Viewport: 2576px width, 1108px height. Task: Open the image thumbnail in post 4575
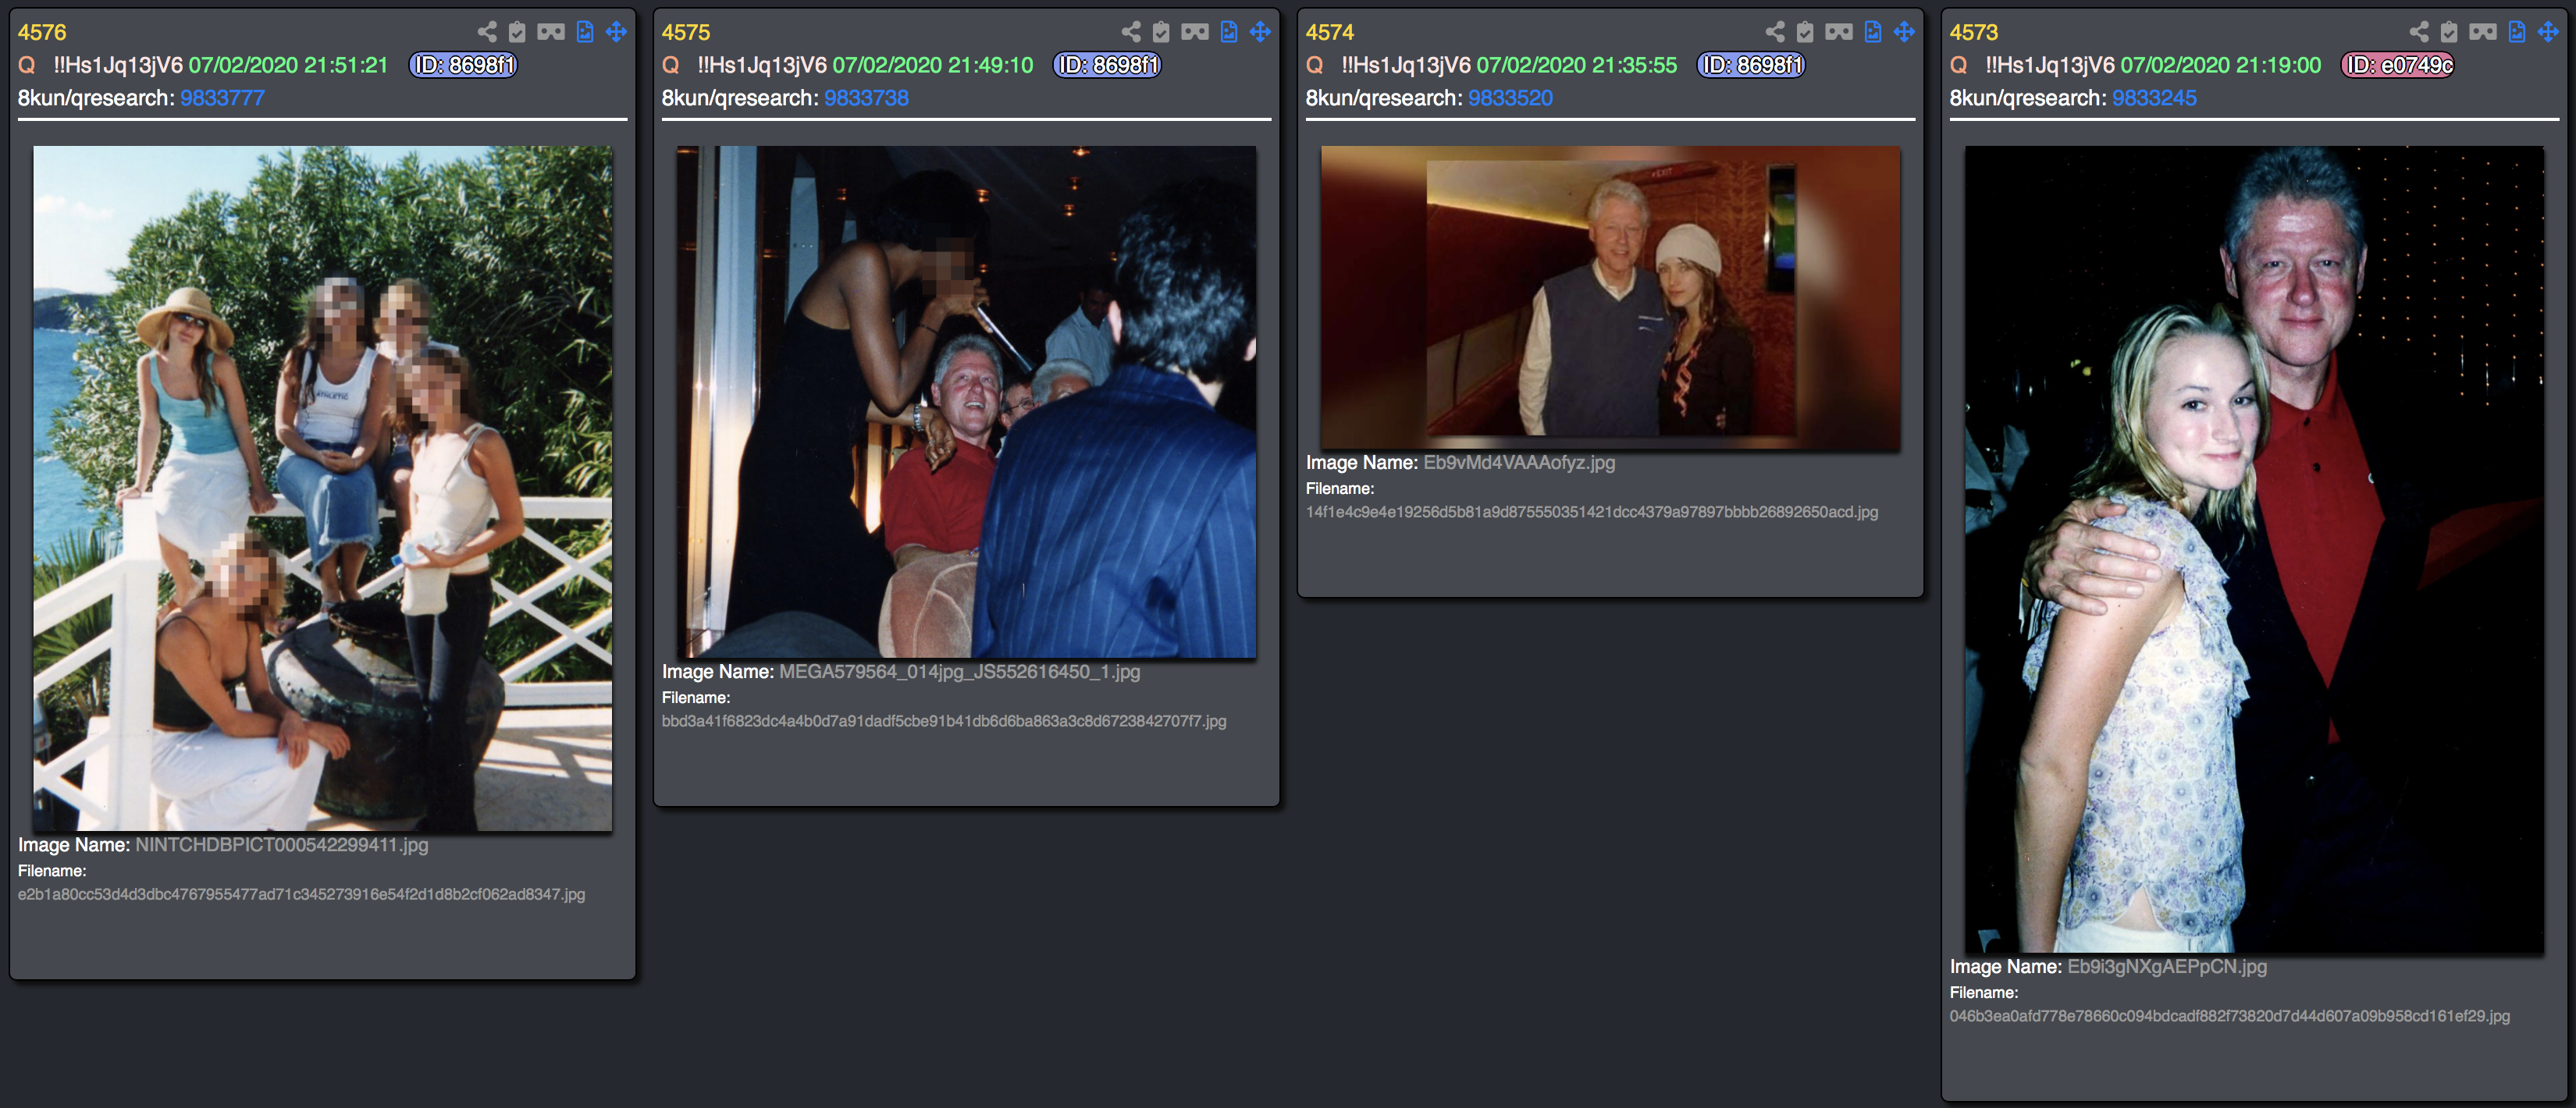[967, 402]
